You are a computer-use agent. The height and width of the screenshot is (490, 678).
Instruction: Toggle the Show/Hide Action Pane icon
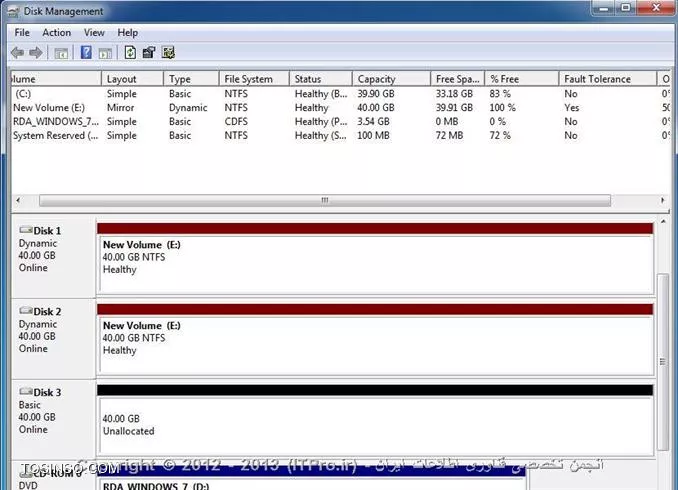105,53
